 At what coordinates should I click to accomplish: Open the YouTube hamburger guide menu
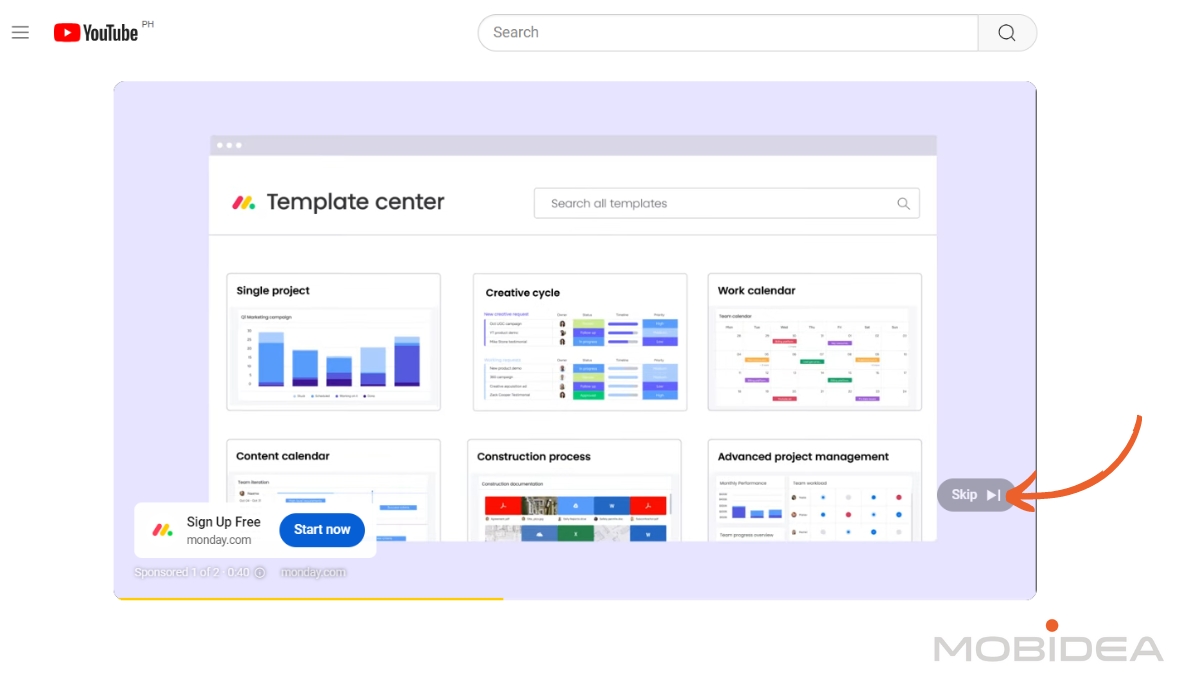(x=20, y=33)
